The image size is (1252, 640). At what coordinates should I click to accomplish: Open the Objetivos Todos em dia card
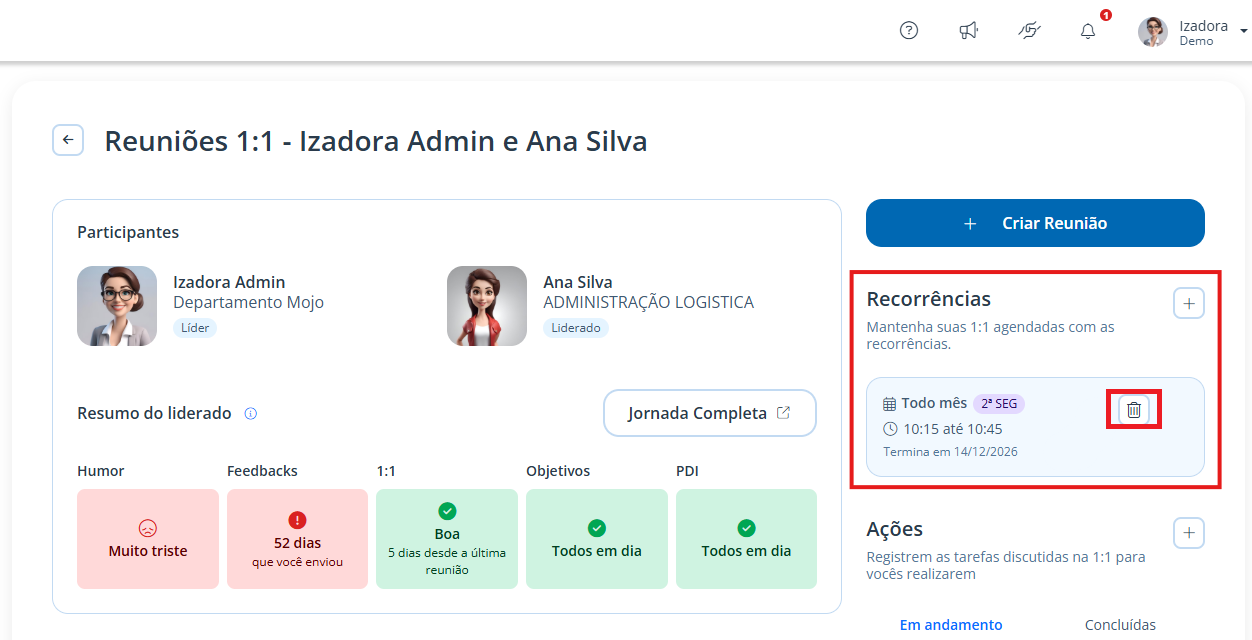tap(597, 539)
